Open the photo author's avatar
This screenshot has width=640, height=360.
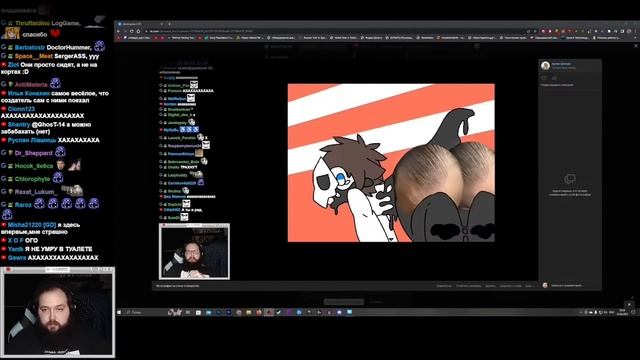pos(545,65)
